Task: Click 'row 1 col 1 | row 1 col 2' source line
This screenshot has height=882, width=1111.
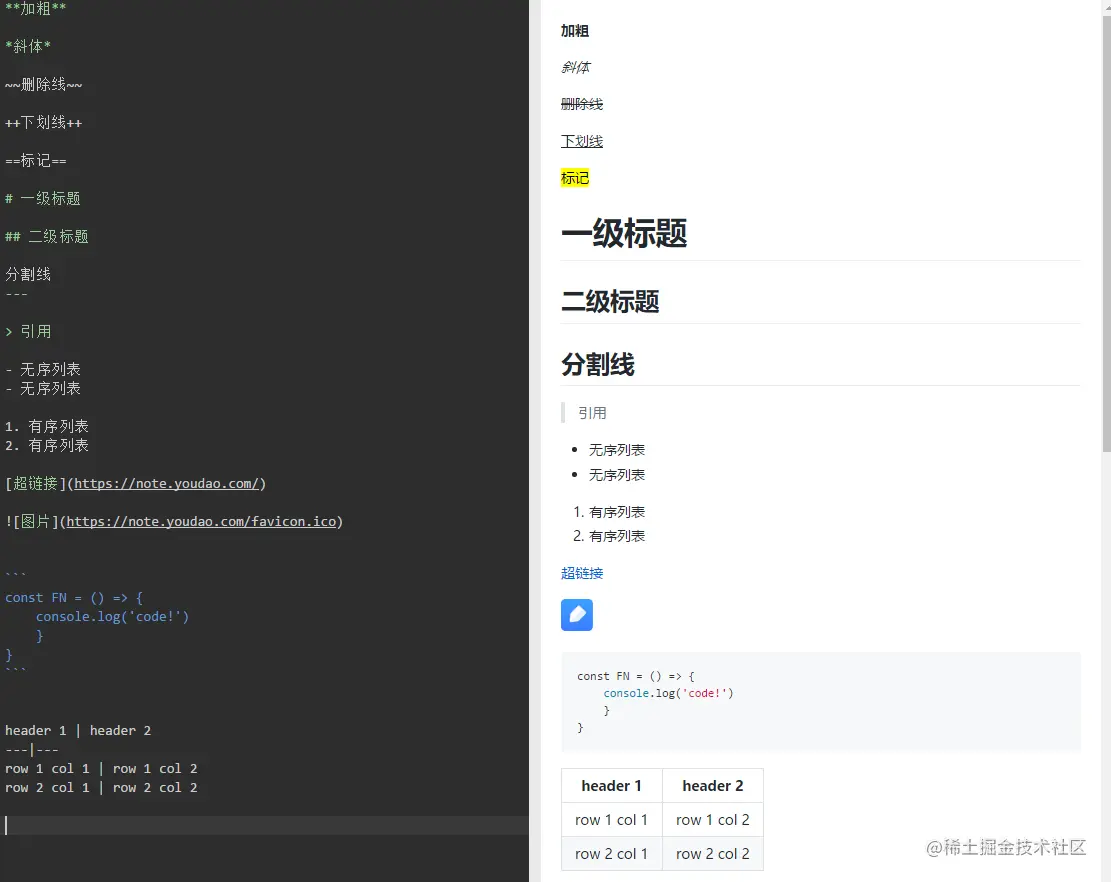Action: 101,769
